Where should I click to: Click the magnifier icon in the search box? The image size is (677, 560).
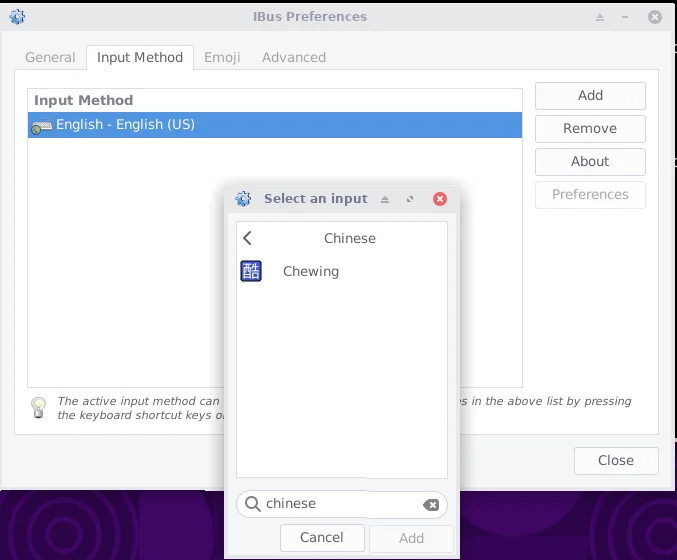click(x=252, y=504)
